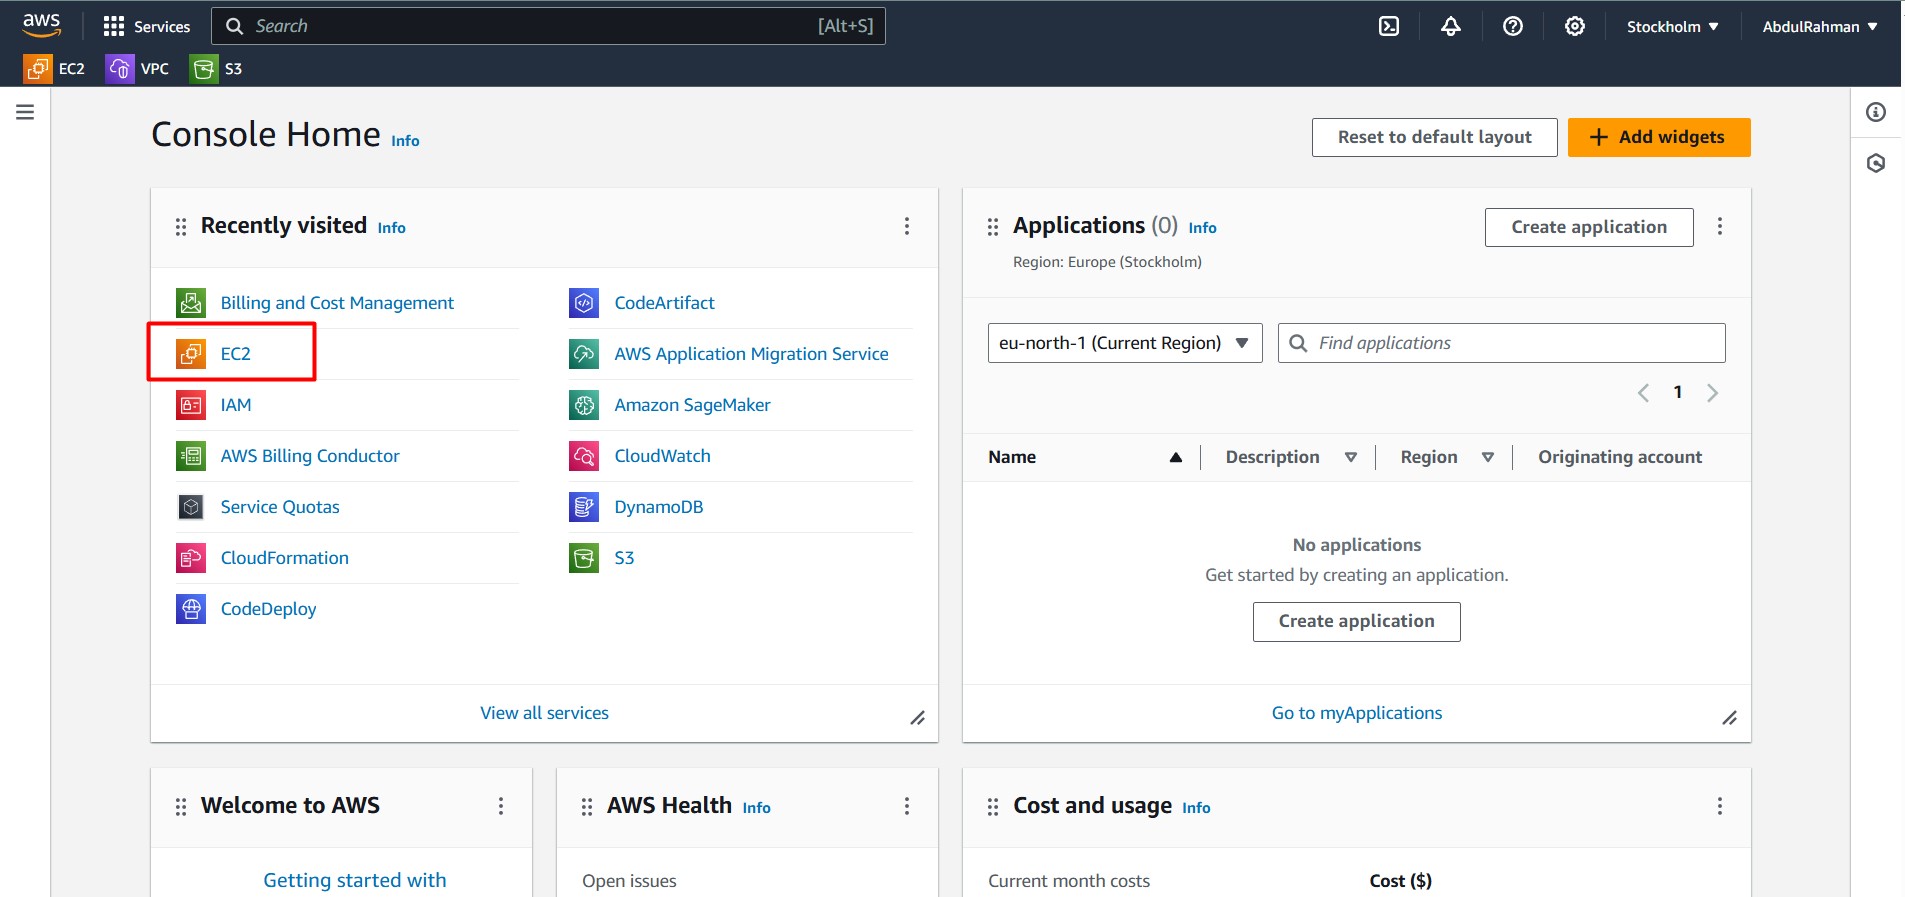Click the DynamoDB icon
Screen dimensions: 1905x897
584,506
